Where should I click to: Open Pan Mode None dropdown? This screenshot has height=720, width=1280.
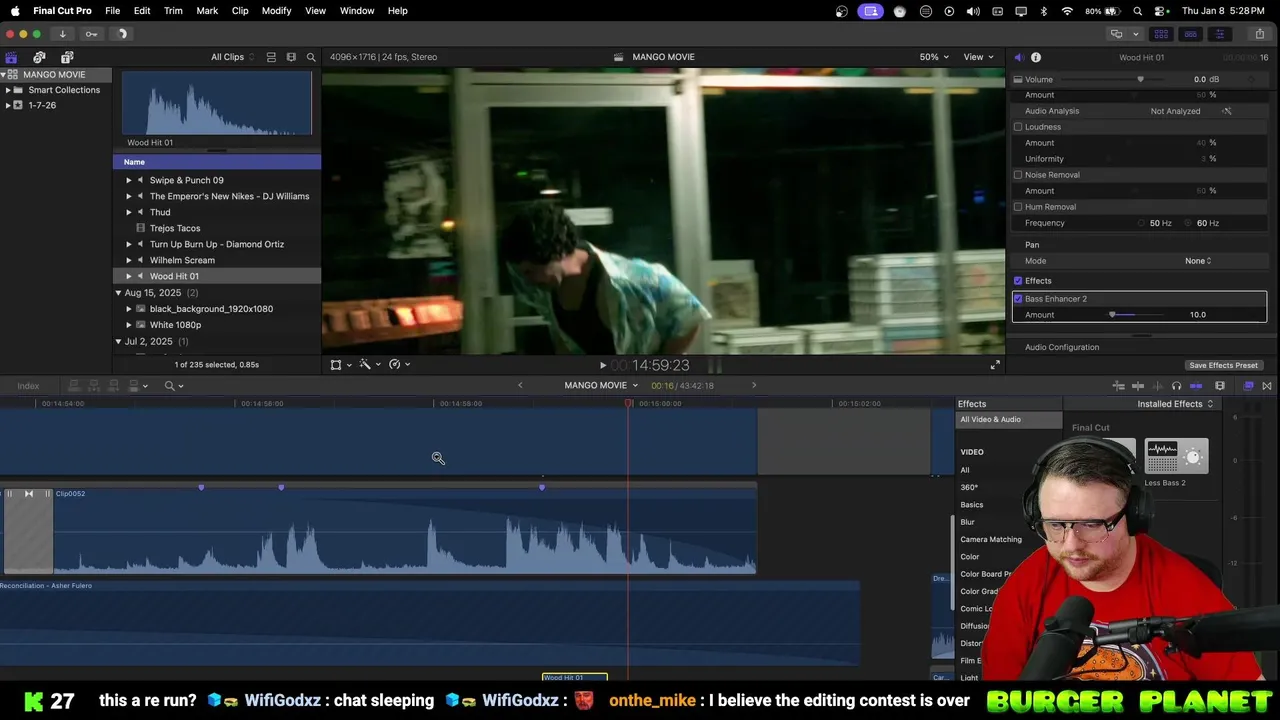point(1198,261)
